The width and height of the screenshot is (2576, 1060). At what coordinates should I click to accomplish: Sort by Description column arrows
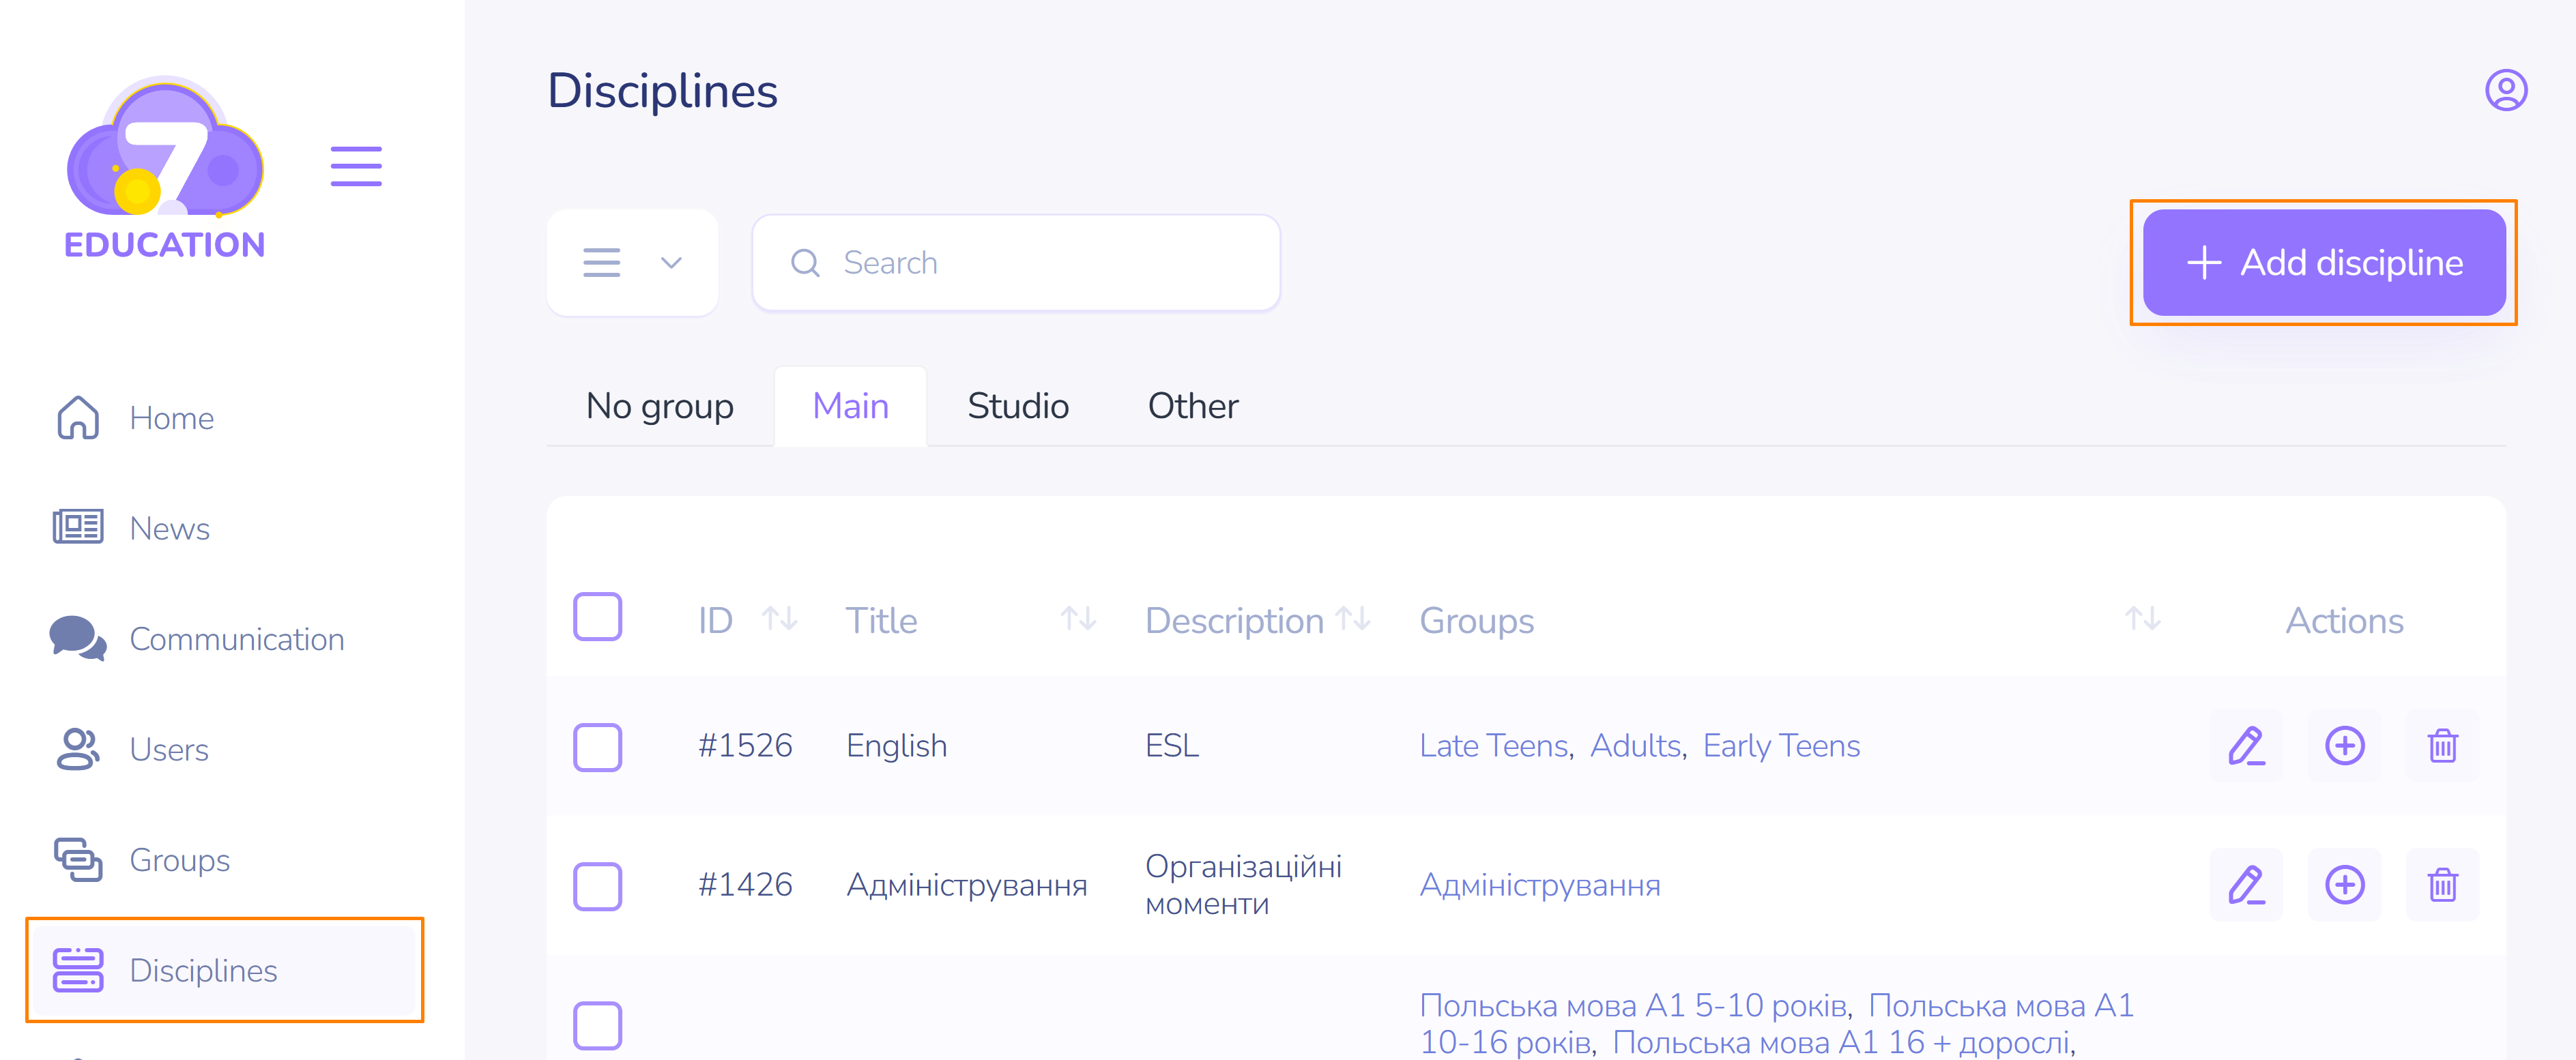coord(1353,619)
